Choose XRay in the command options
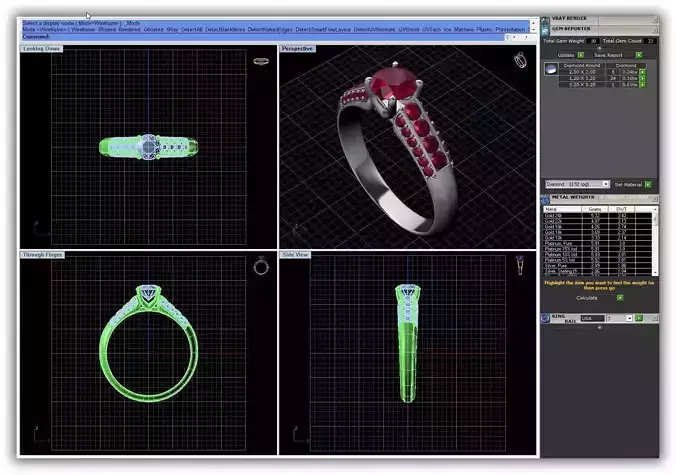The image size is (676, 475). 172,29
